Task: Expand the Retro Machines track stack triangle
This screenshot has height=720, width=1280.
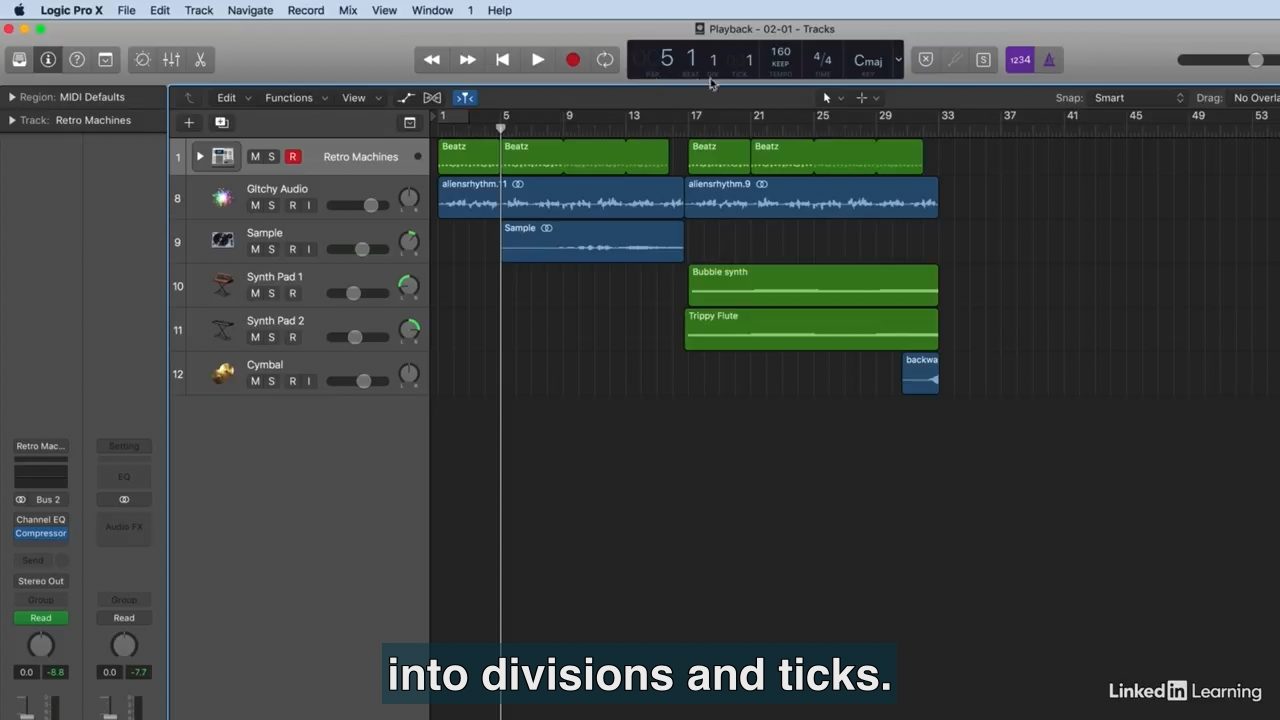Action: 199,157
